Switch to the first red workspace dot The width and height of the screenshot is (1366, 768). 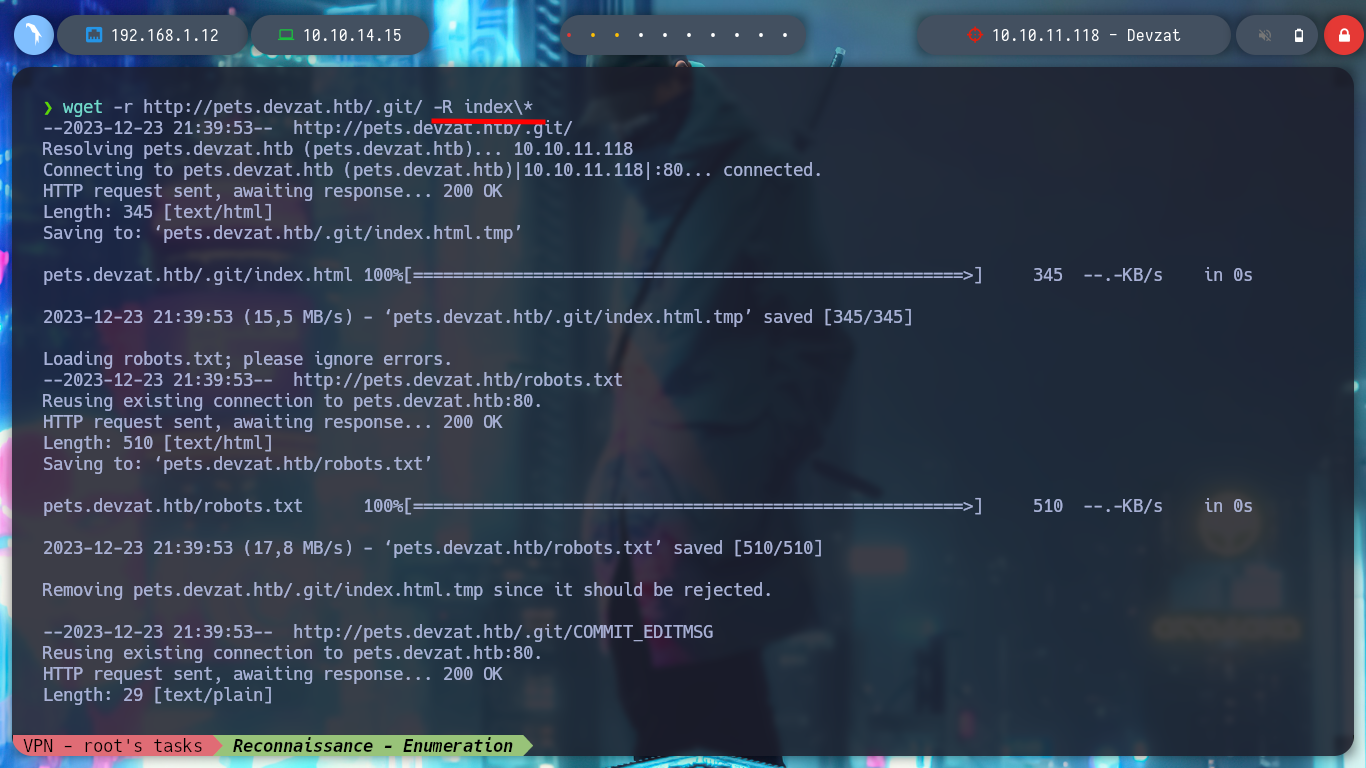[x=568, y=35]
